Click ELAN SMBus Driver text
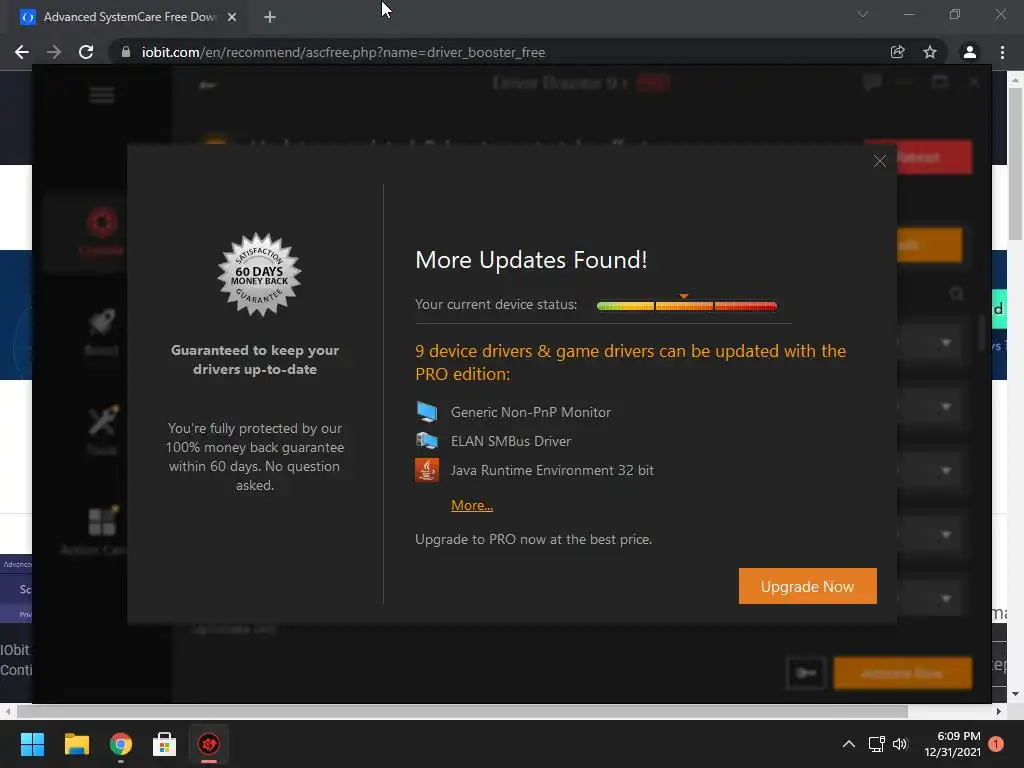 point(511,441)
